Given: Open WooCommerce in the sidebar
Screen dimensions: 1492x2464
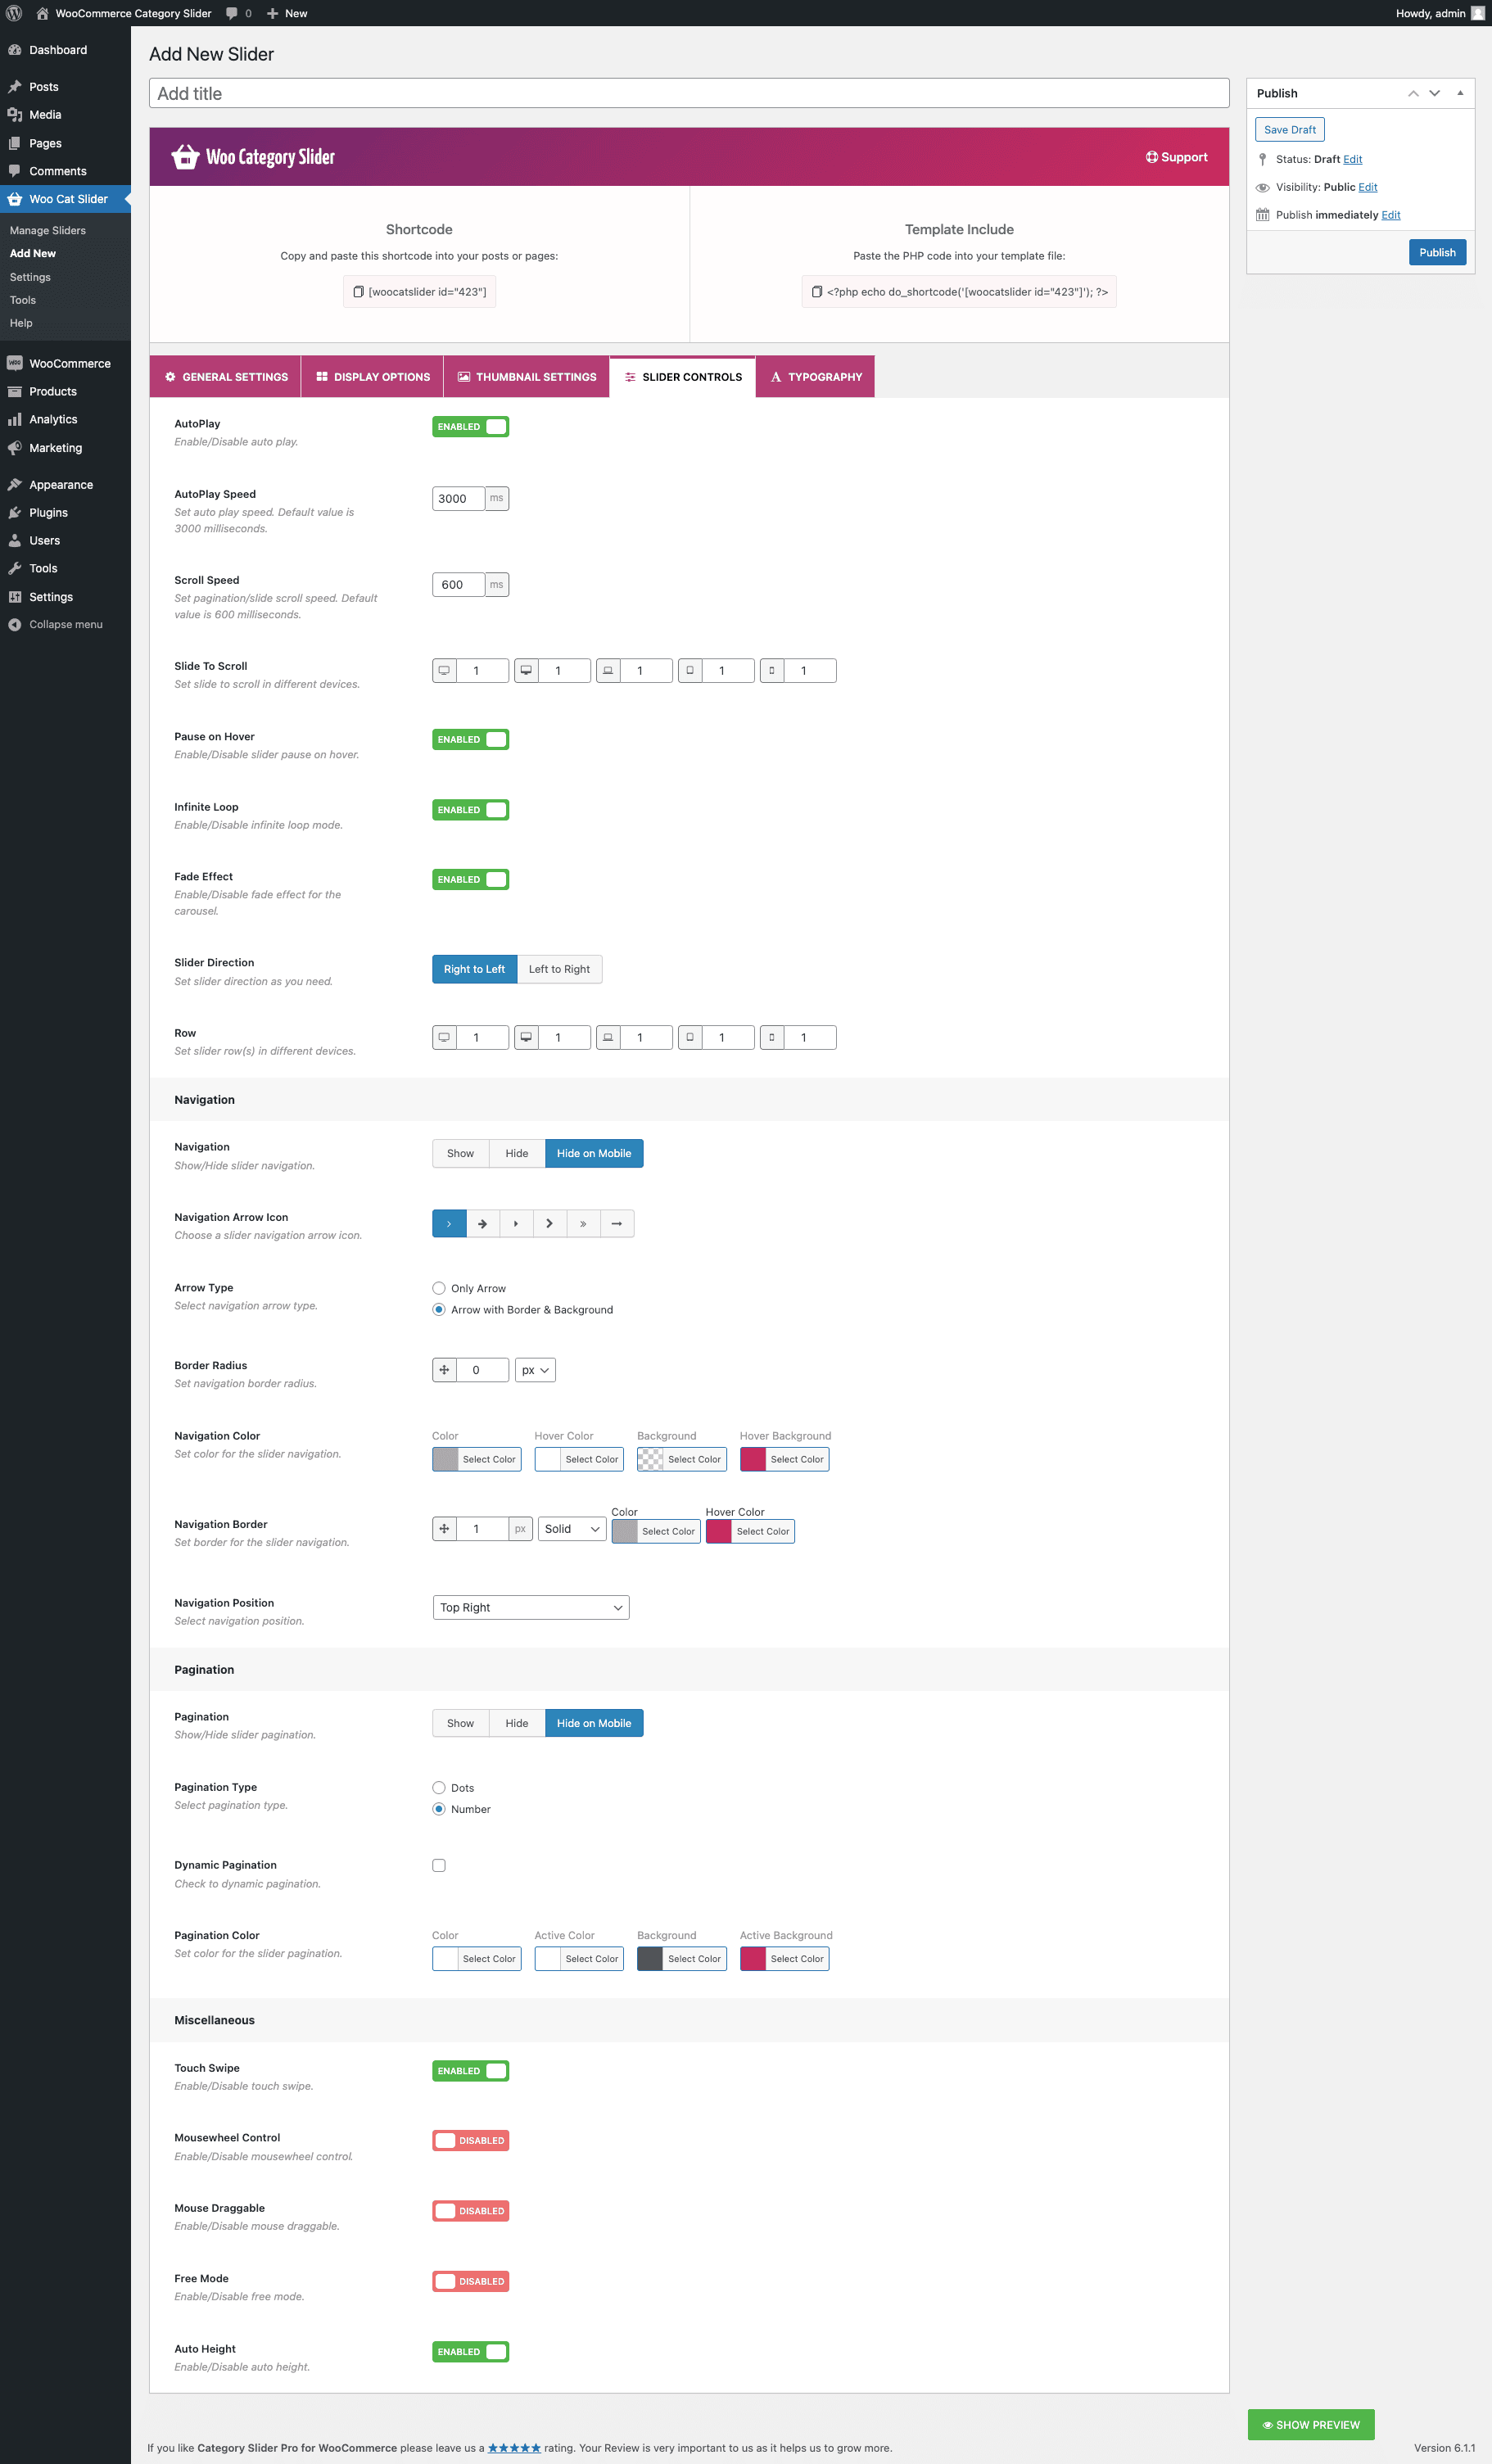Looking at the screenshot, I should (x=69, y=363).
